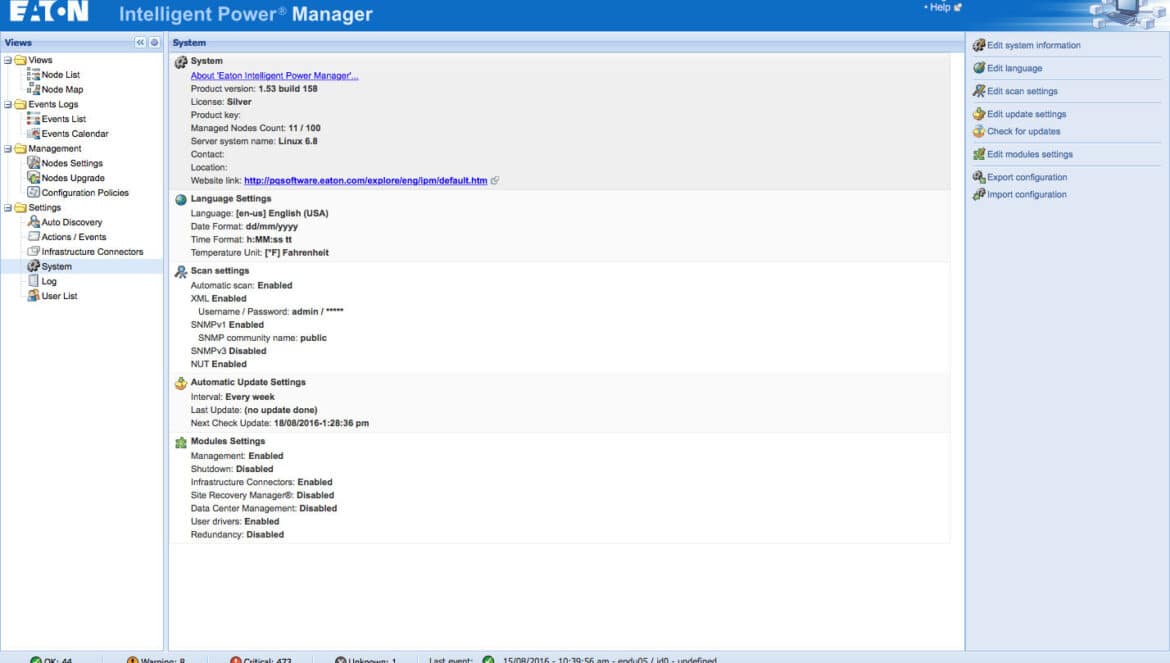
Task: Collapse the Events Logs folder
Action: click(8, 104)
